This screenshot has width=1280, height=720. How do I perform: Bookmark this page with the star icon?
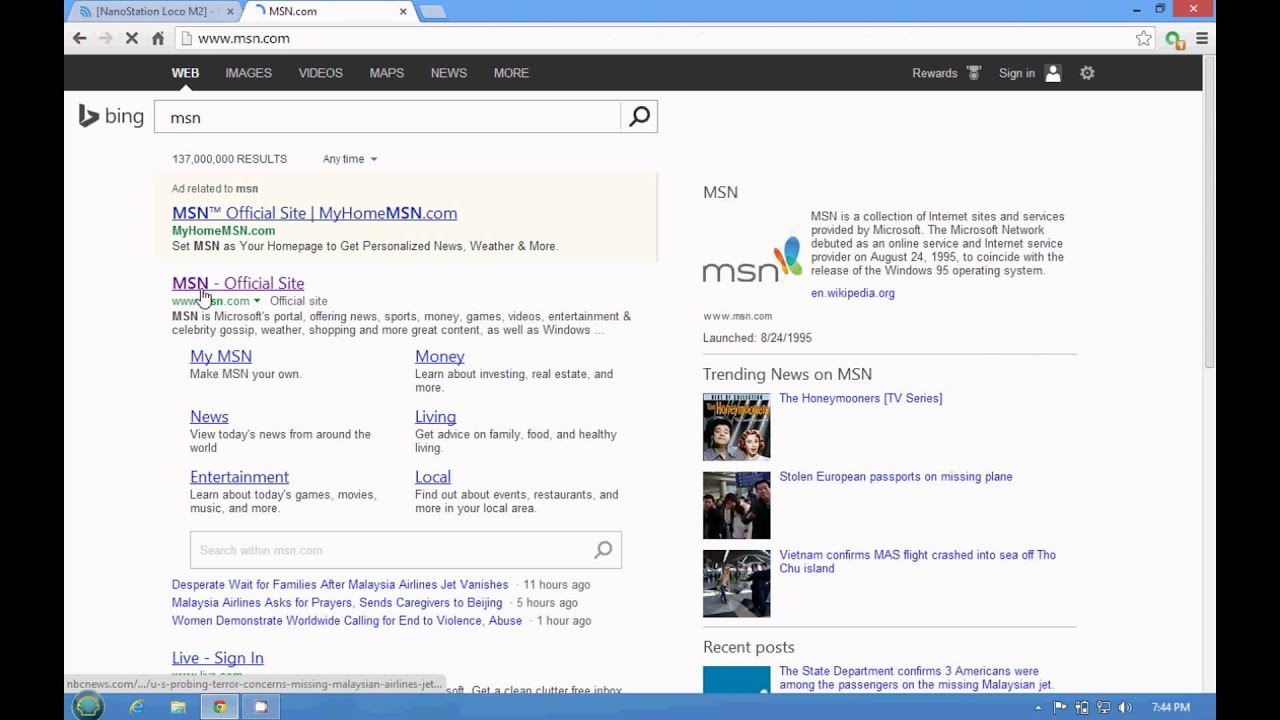pos(1144,38)
